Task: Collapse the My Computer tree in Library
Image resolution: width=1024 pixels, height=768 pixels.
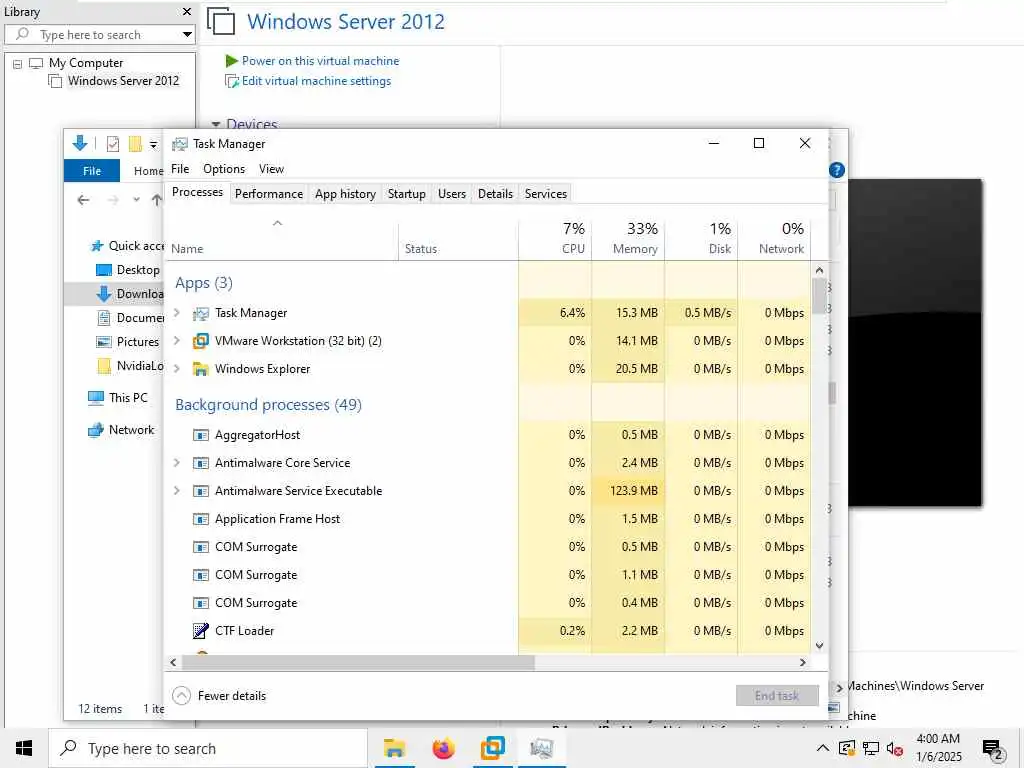Action: pyautogui.click(x=18, y=64)
